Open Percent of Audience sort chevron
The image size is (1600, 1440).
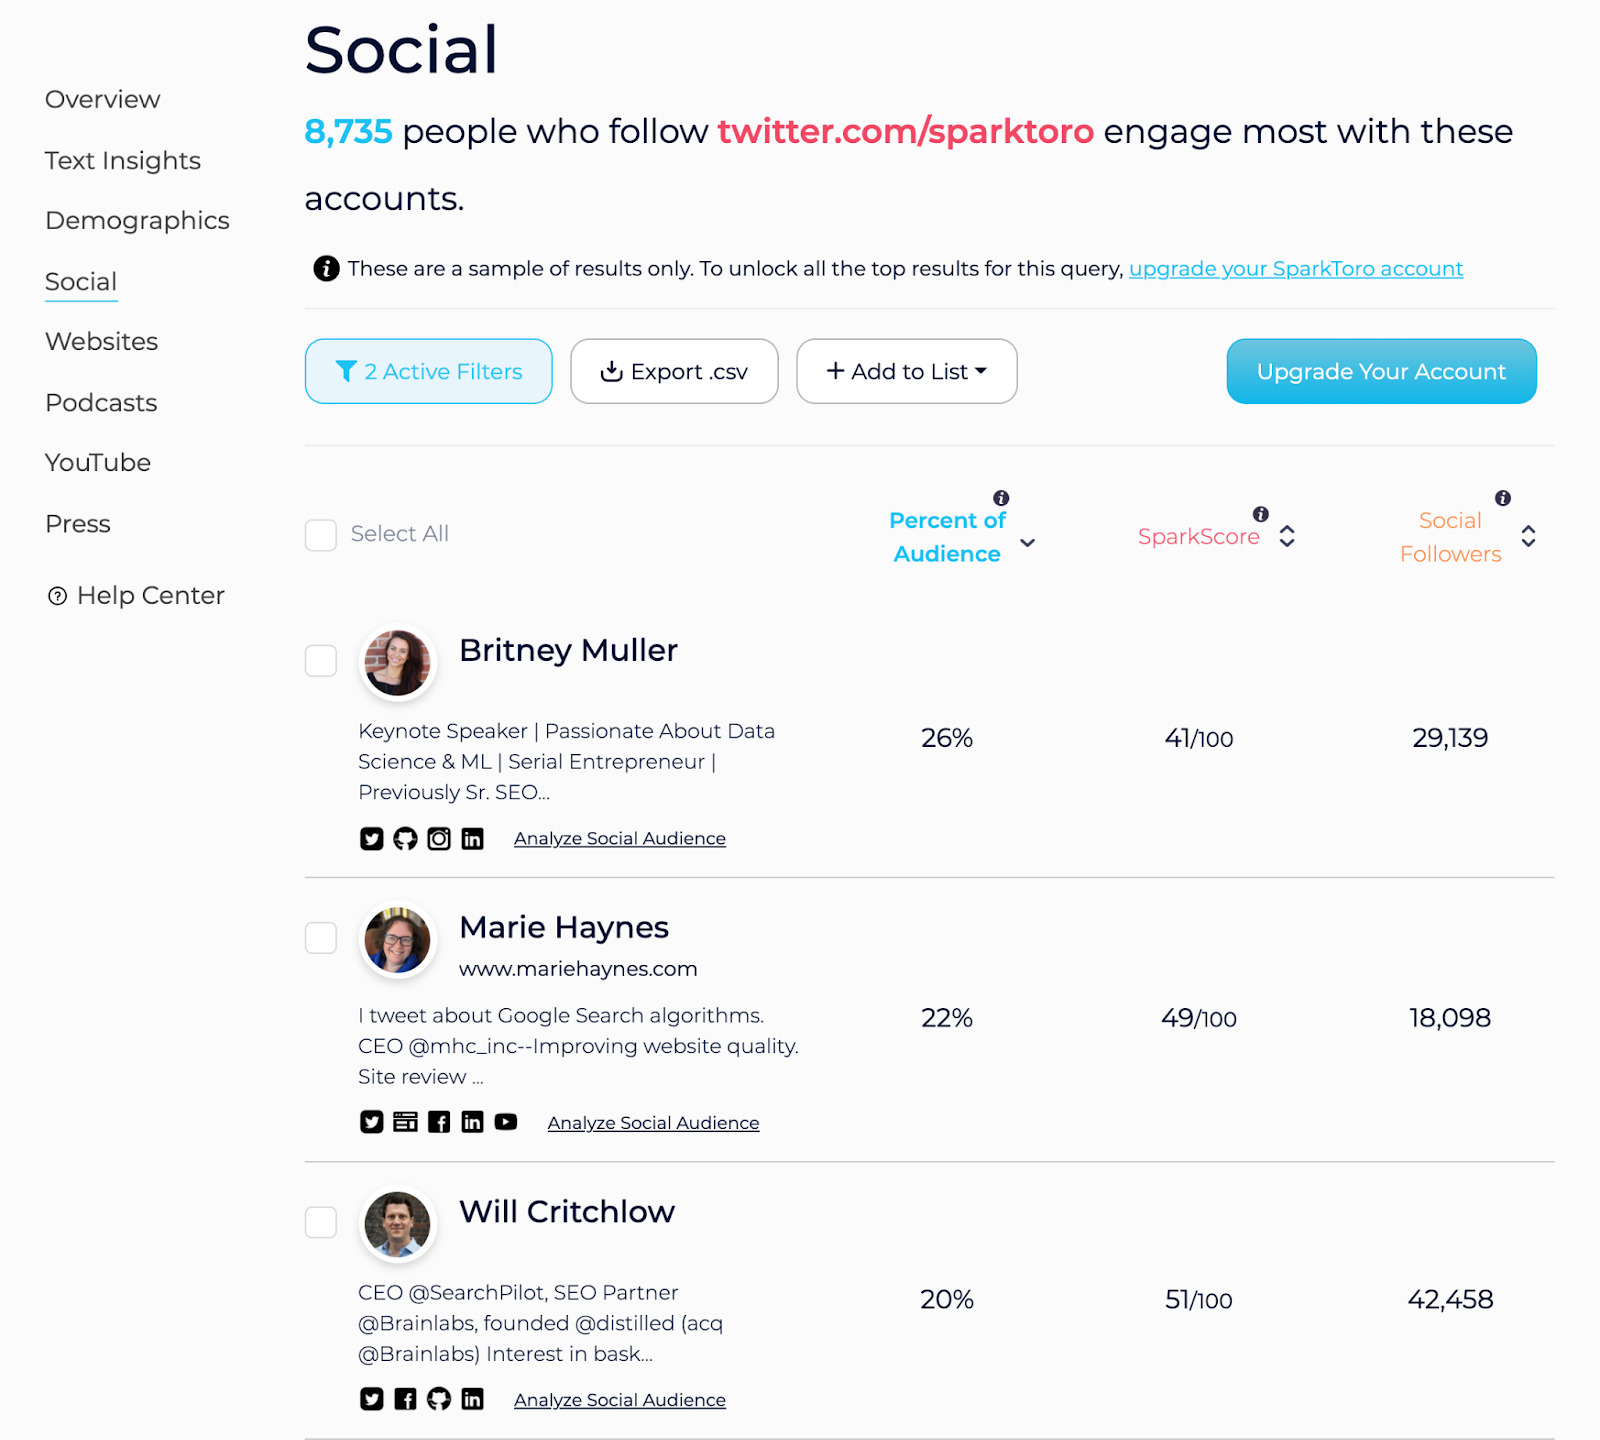point(1028,543)
